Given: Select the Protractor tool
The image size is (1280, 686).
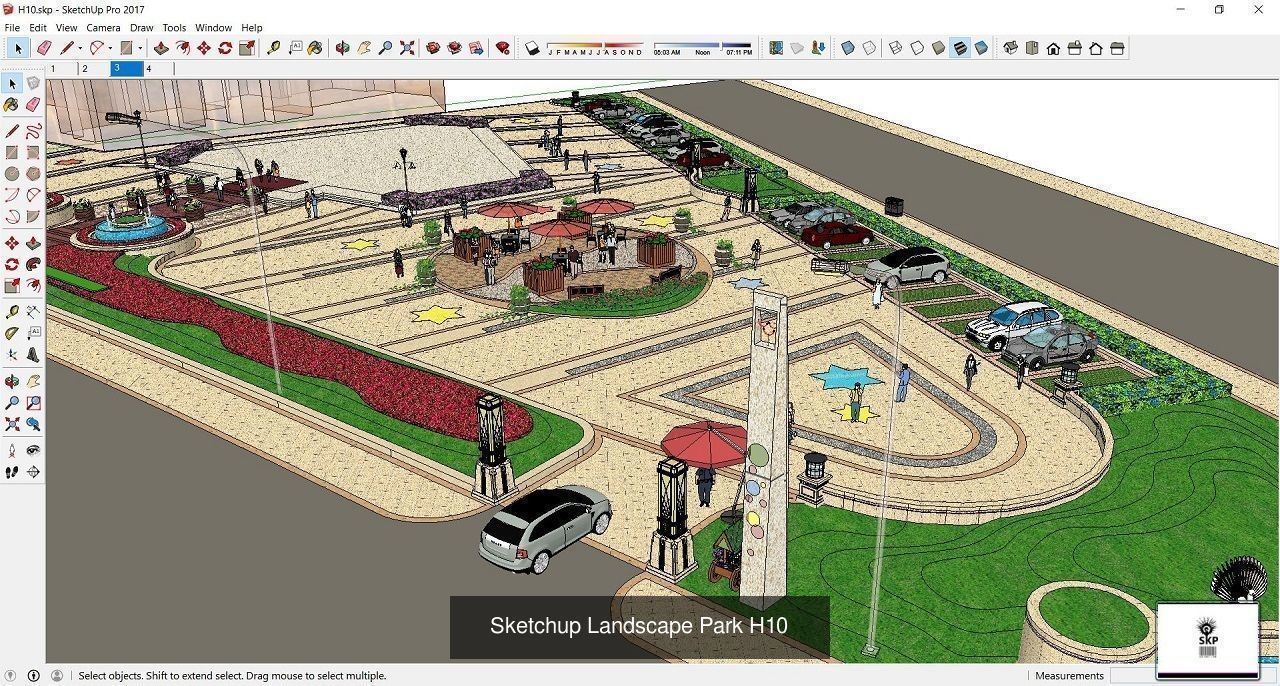Looking at the screenshot, I should pos(12,333).
